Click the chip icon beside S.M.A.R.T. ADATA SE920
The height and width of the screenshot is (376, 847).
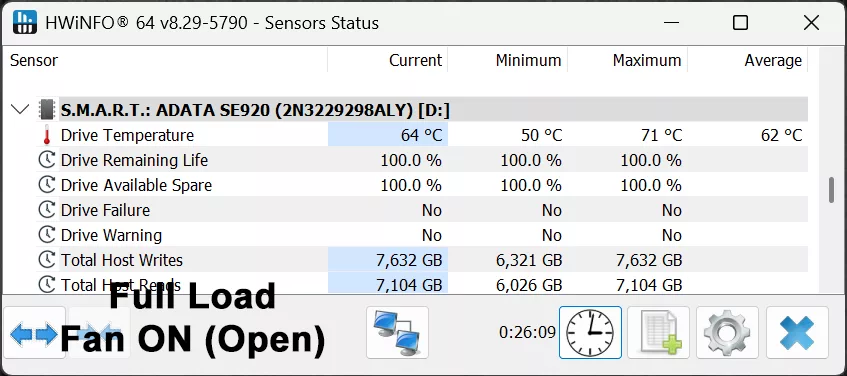pos(47,110)
